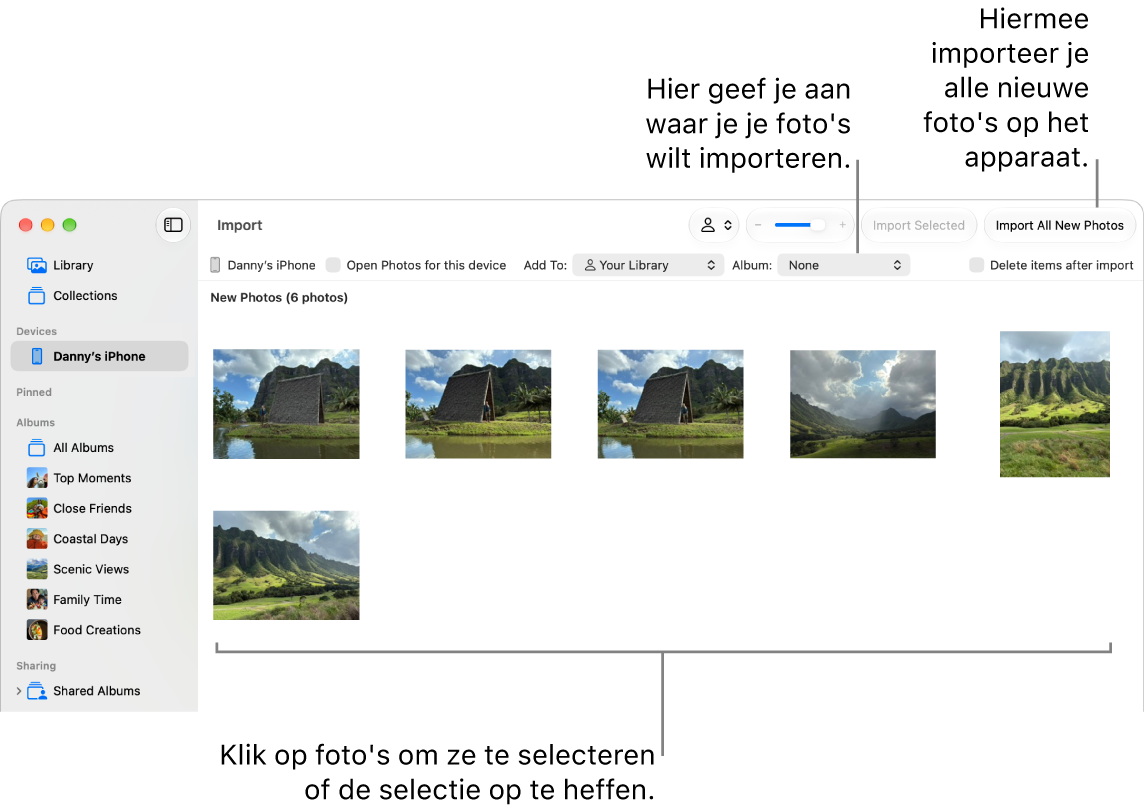Screen dimensions: 1144x809
Task: Click the Import Selected button
Action: click(919, 225)
